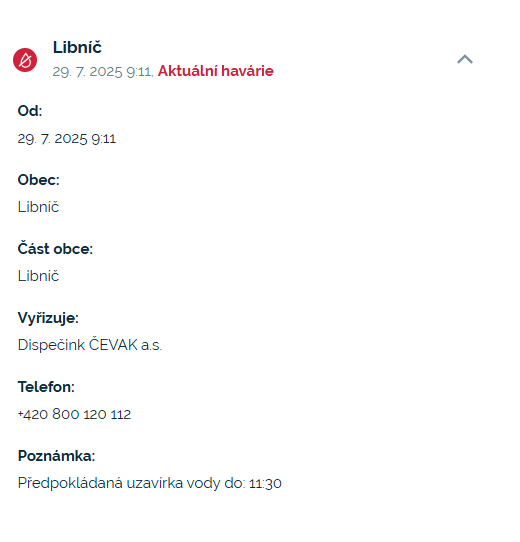Click the Od: field label
This screenshot has width=520, height=542.
pyautogui.click(x=30, y=111)
